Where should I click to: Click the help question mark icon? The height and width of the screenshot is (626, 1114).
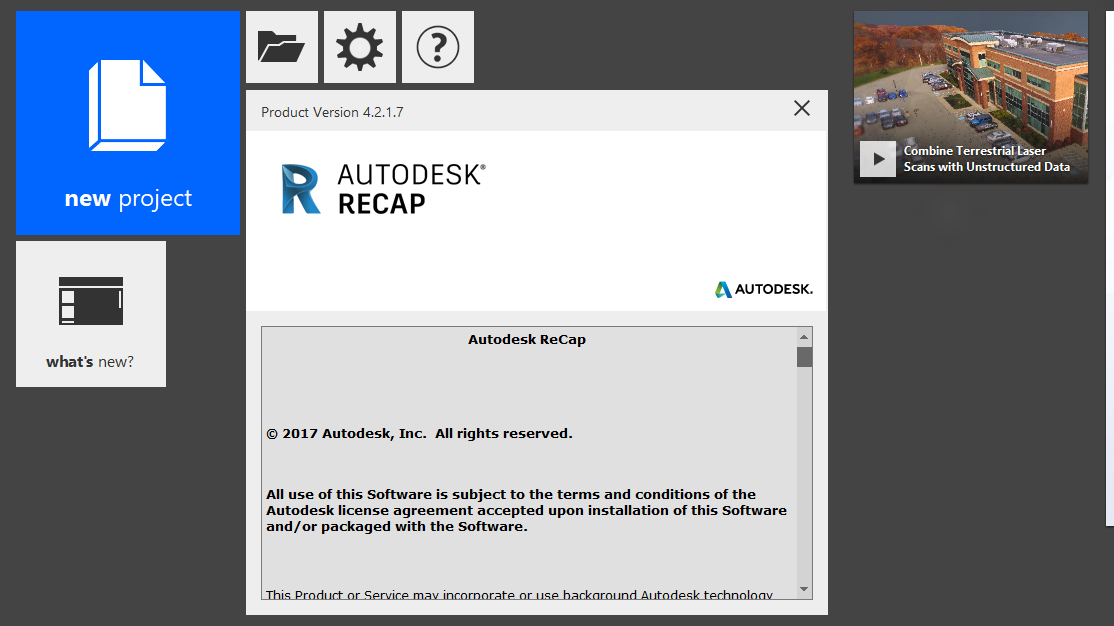pos(437,46)
